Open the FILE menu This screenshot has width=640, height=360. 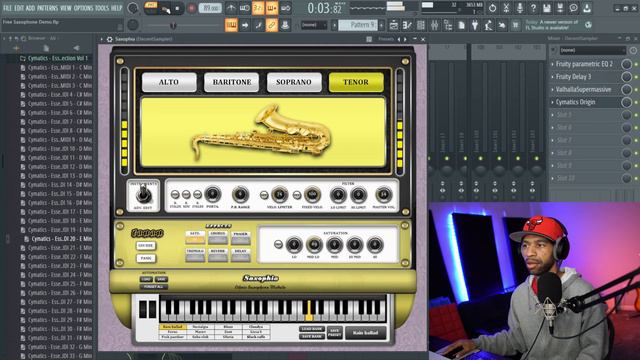click(7, 8)
